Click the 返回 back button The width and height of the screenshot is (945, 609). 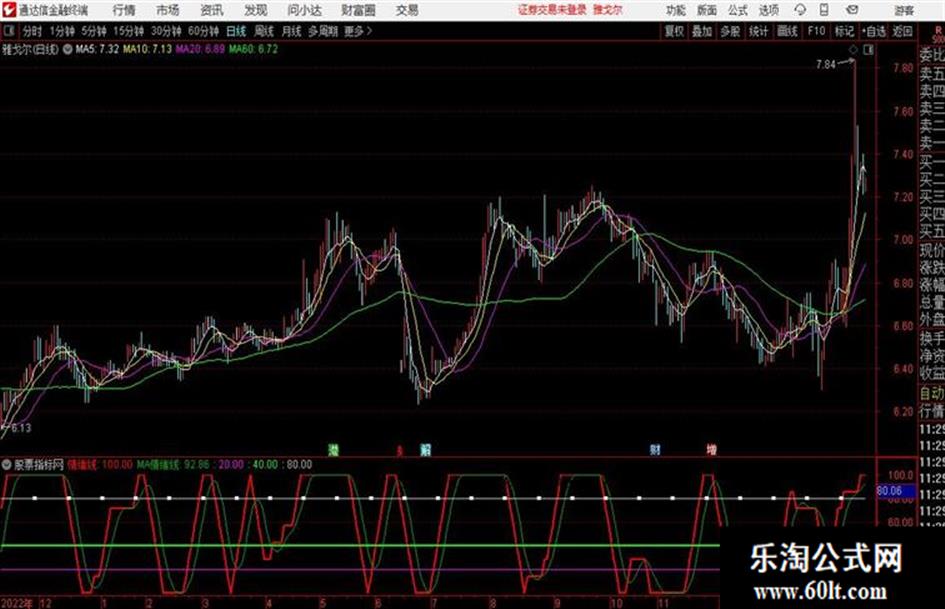tap(903, 31)
